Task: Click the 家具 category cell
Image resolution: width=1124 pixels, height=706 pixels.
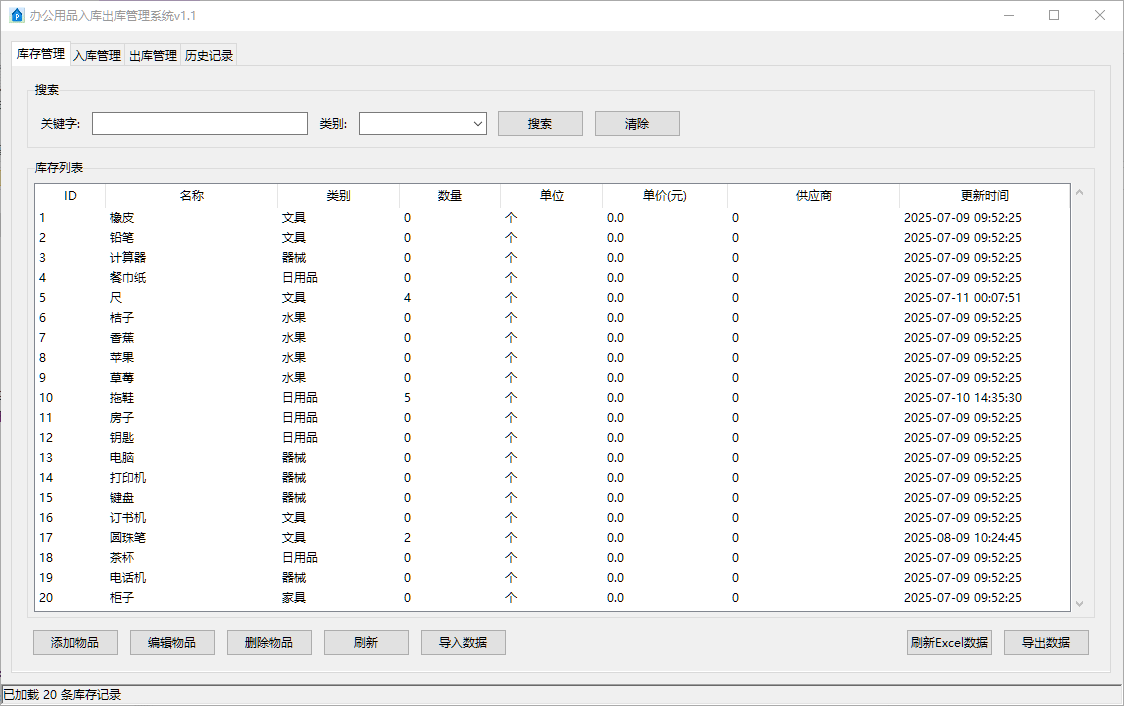Action: [x=294, y=598]
